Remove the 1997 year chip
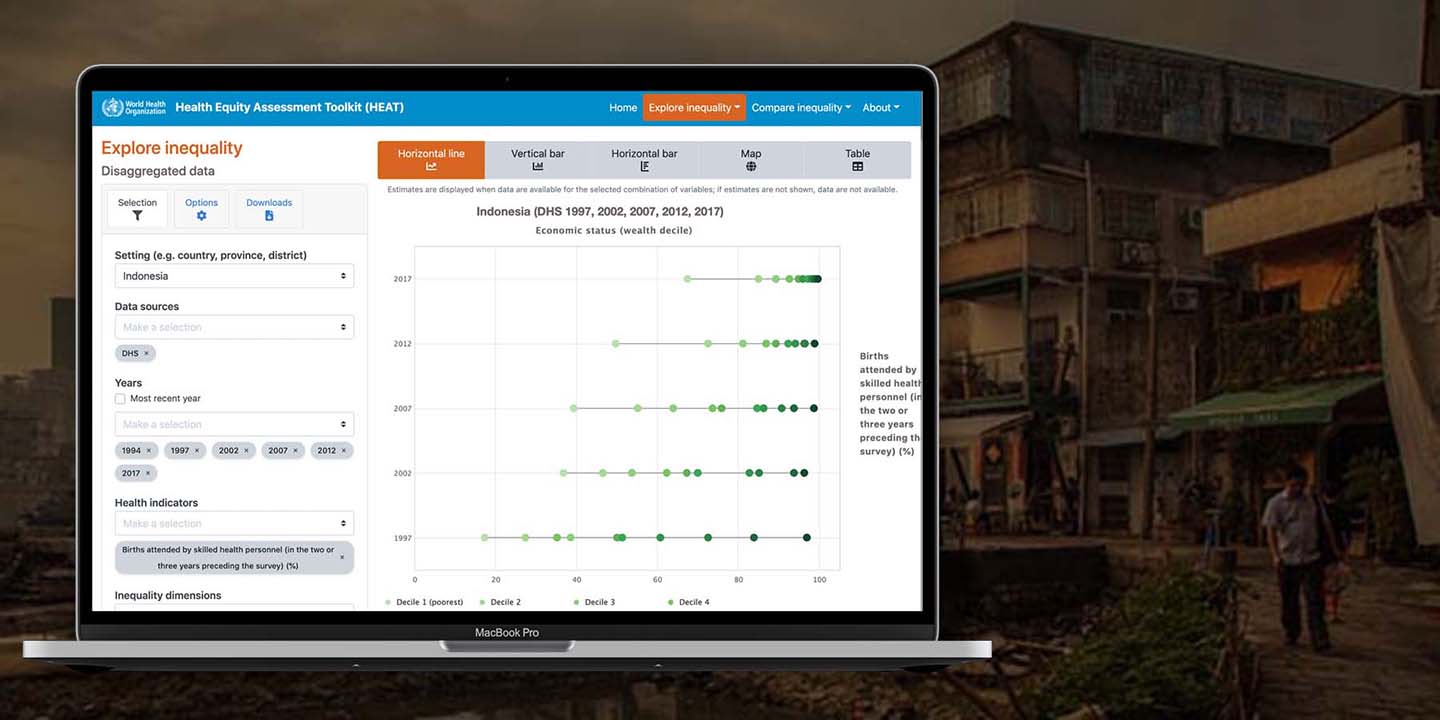This screenshot has height=720, width=1440. [197, 450]
